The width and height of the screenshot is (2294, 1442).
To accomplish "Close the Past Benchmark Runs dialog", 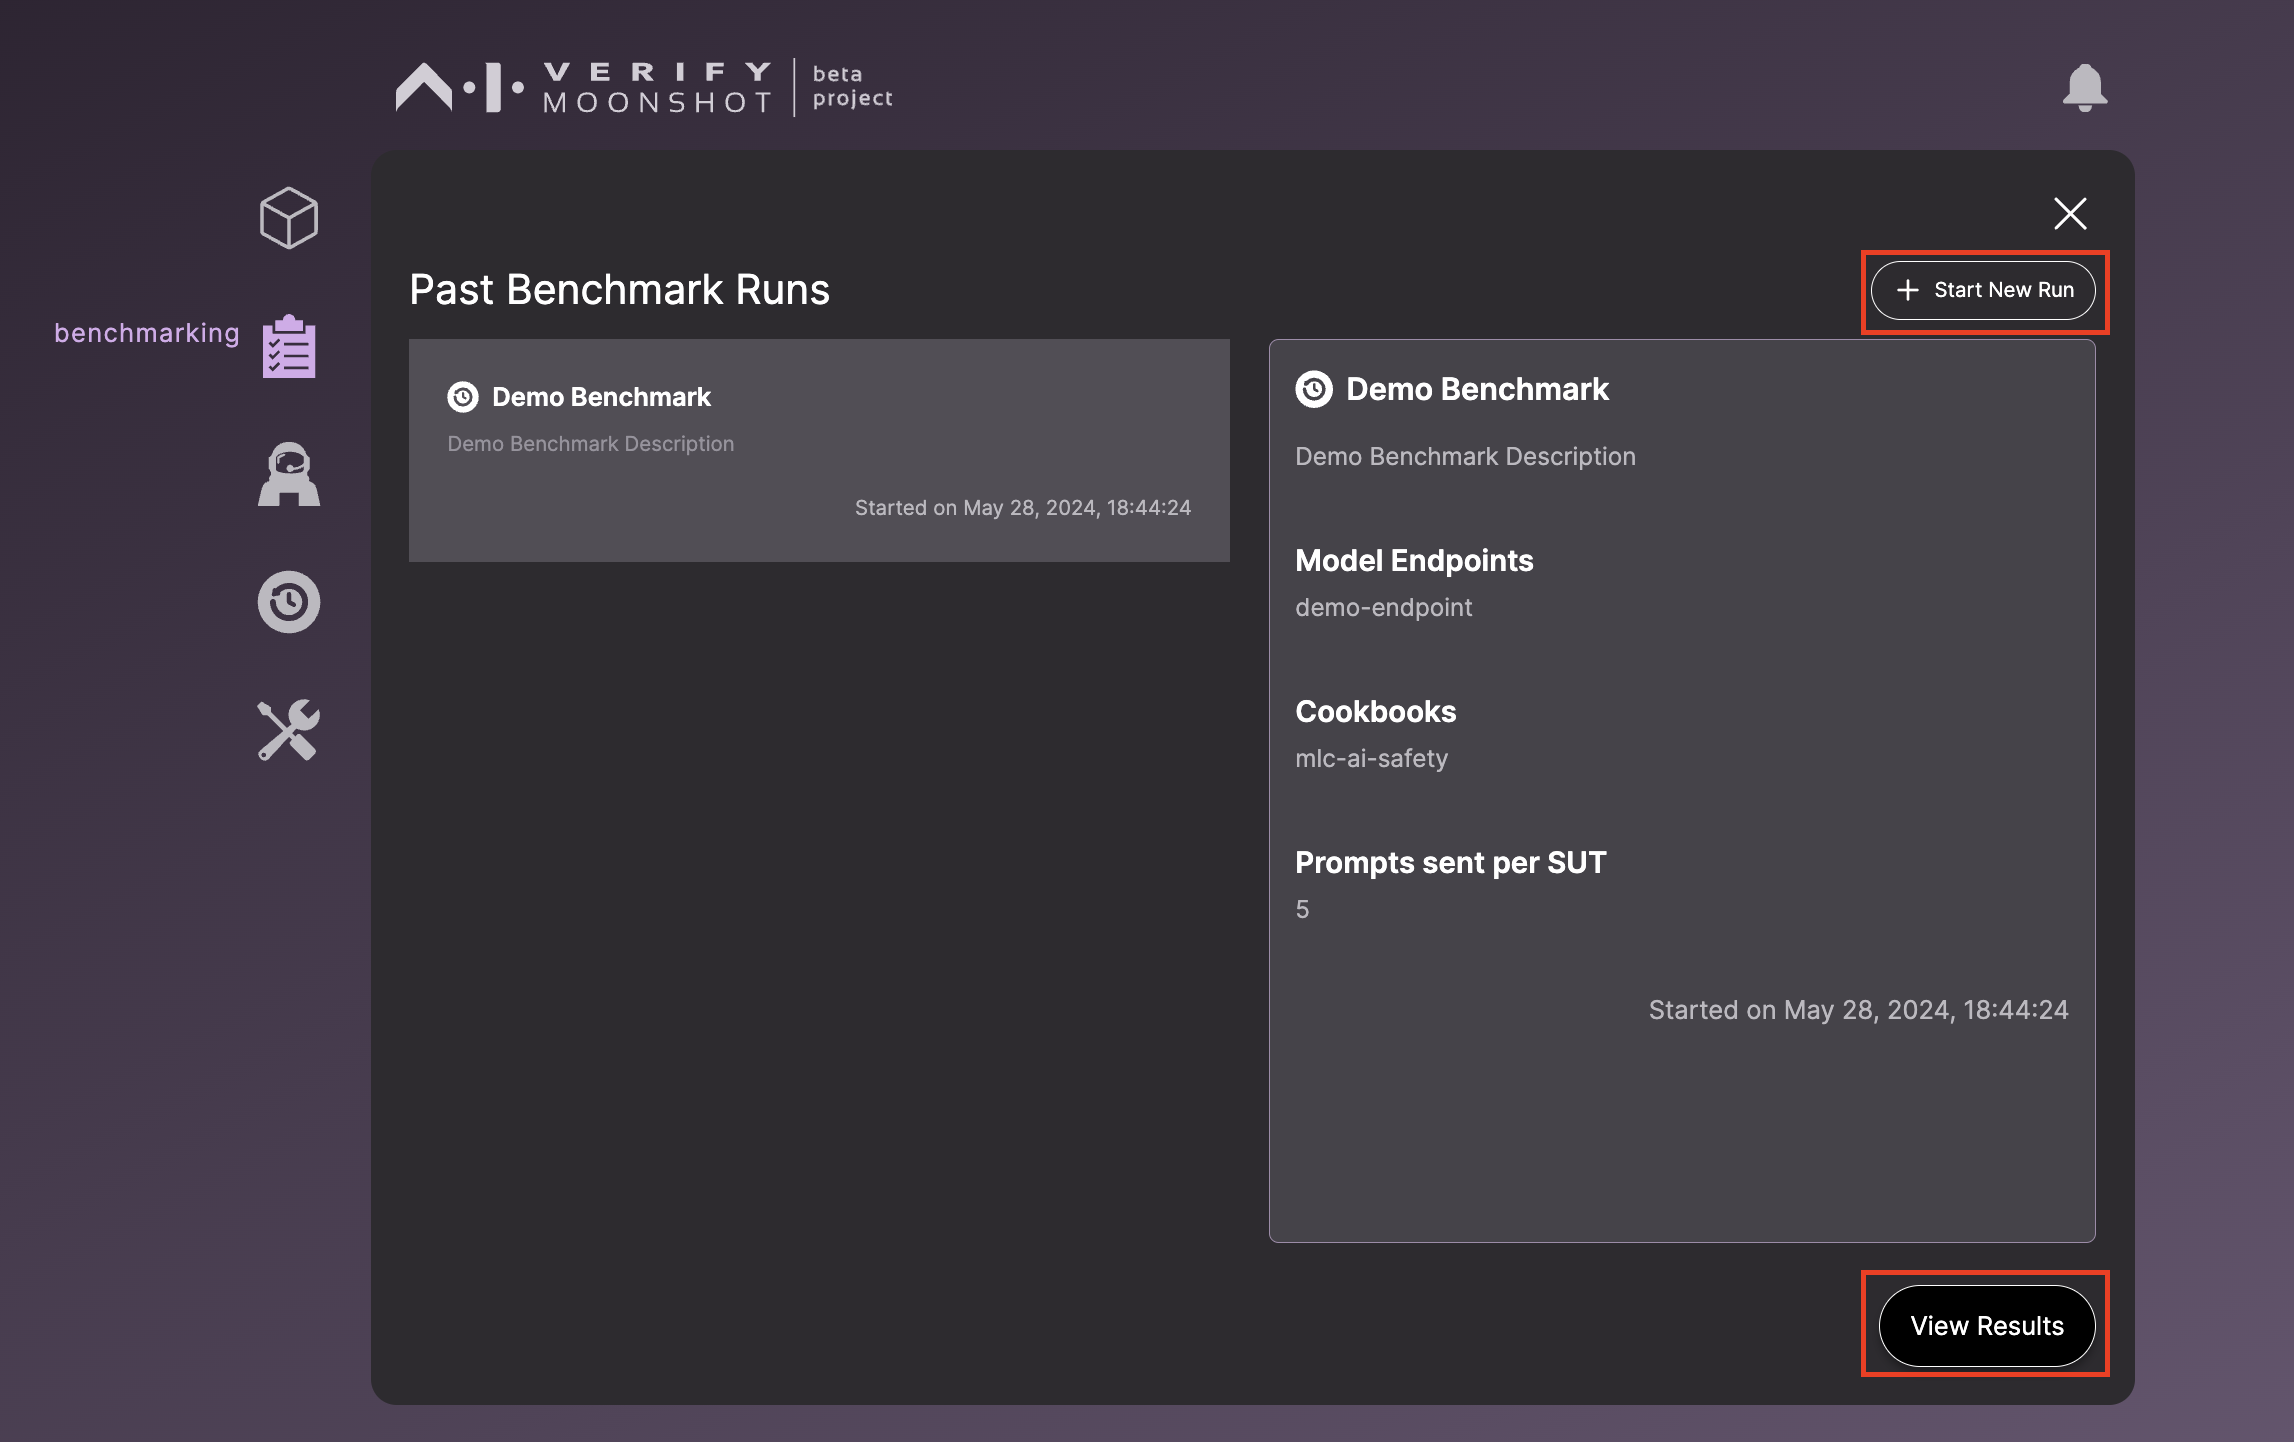I will (x=2070, y=213).
